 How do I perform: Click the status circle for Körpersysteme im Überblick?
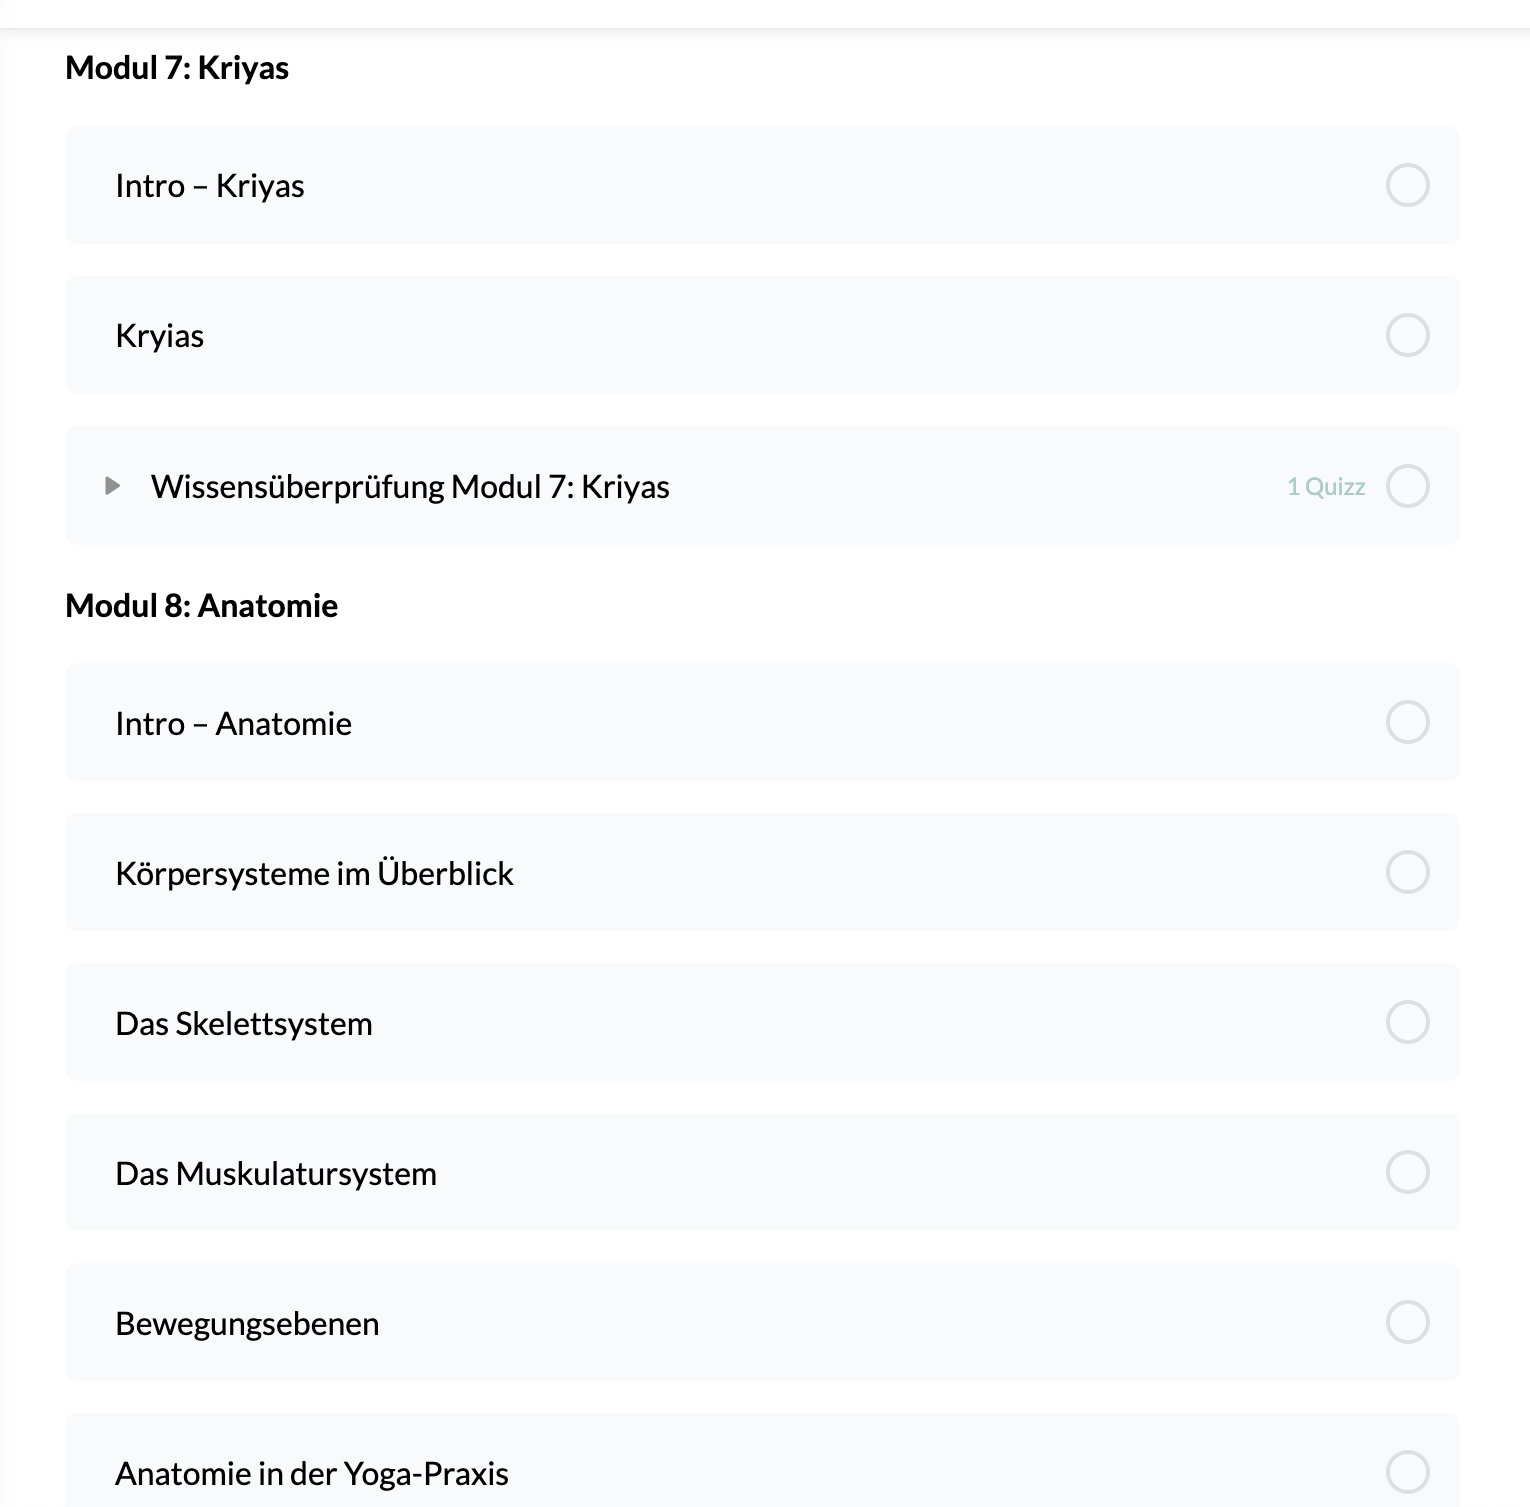pos(1407,872)
